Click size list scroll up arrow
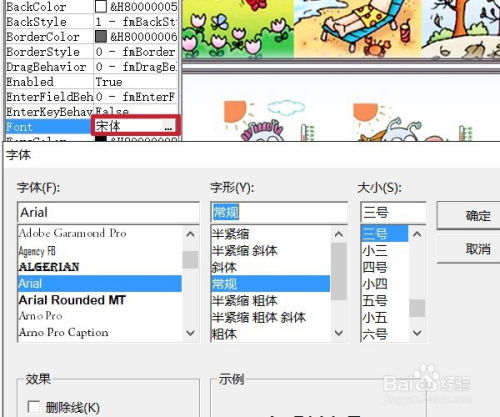 pyautogui.click(x=417, y=234)
